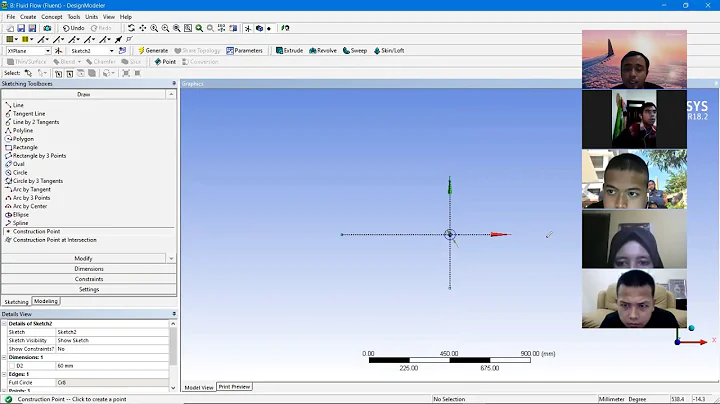This screenshot has height=404, width=720.
Task: Select the Polygon tool
Action: tap(19, 139)
